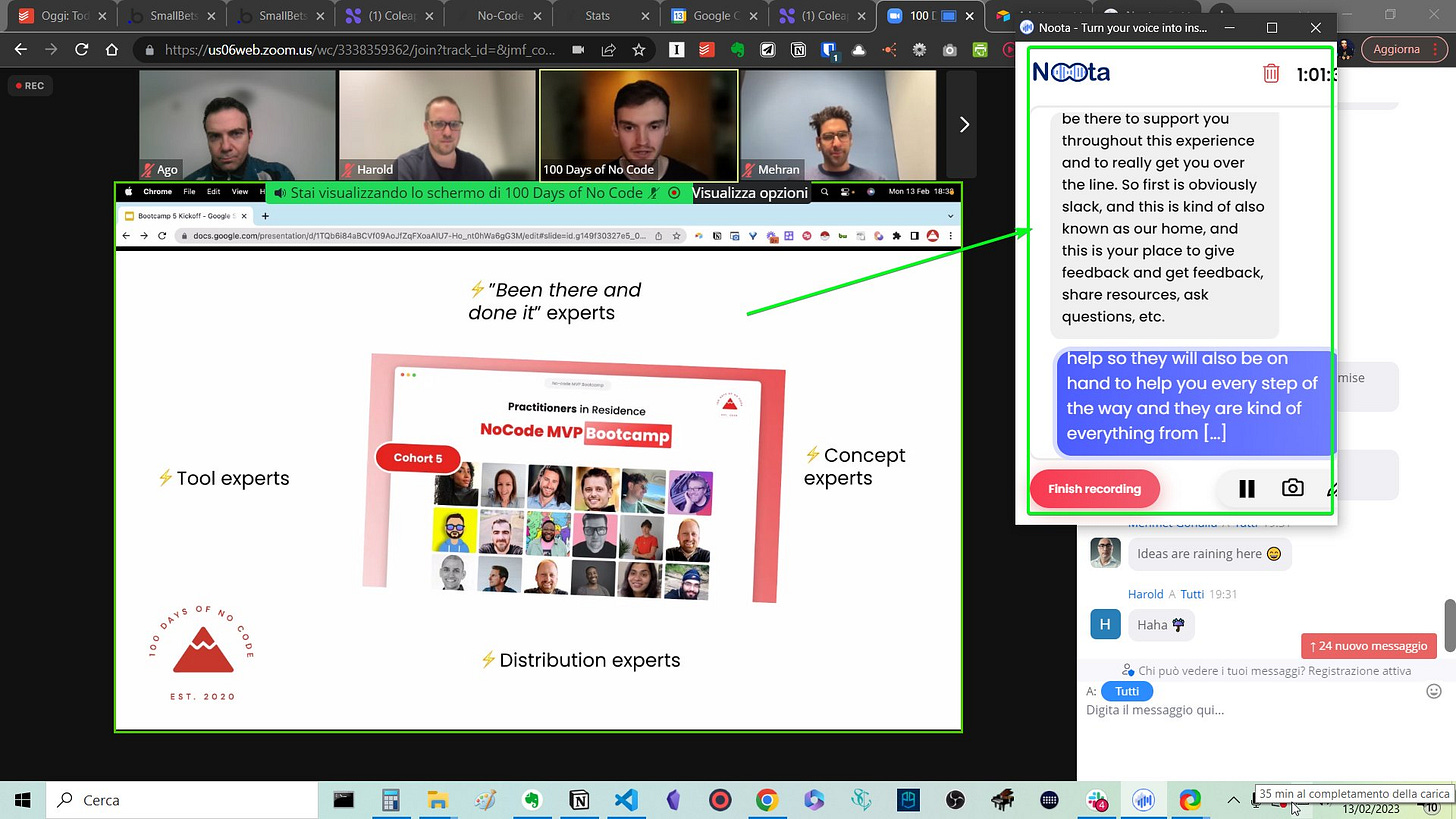The image size is (1456, 819).
Task: Open File Explorer from taskbar
Action: (x=437, y=800)
